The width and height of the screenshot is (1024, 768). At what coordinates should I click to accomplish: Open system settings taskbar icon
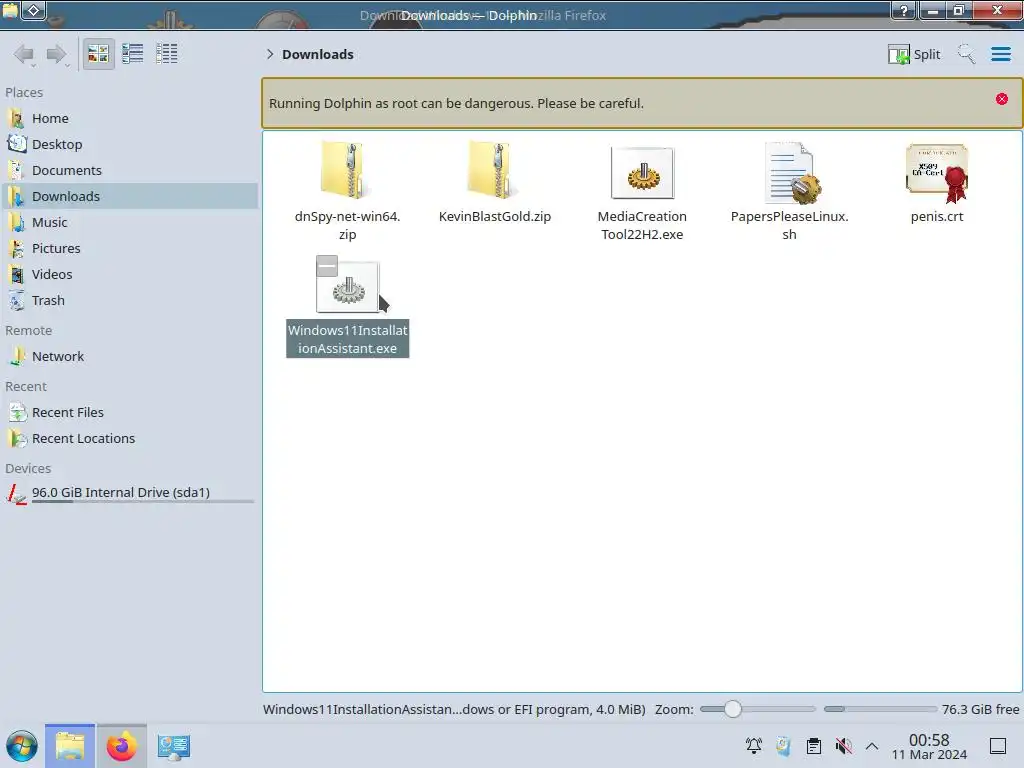point(174,746)
